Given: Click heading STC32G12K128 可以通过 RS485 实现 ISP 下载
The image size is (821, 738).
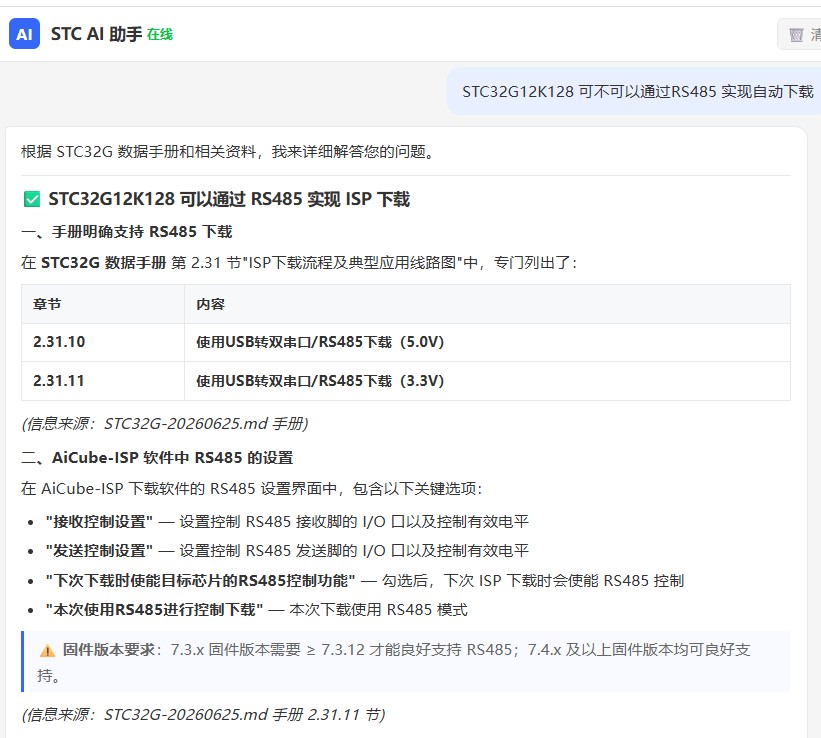Looking at the screenshot, I should (229, 199).
